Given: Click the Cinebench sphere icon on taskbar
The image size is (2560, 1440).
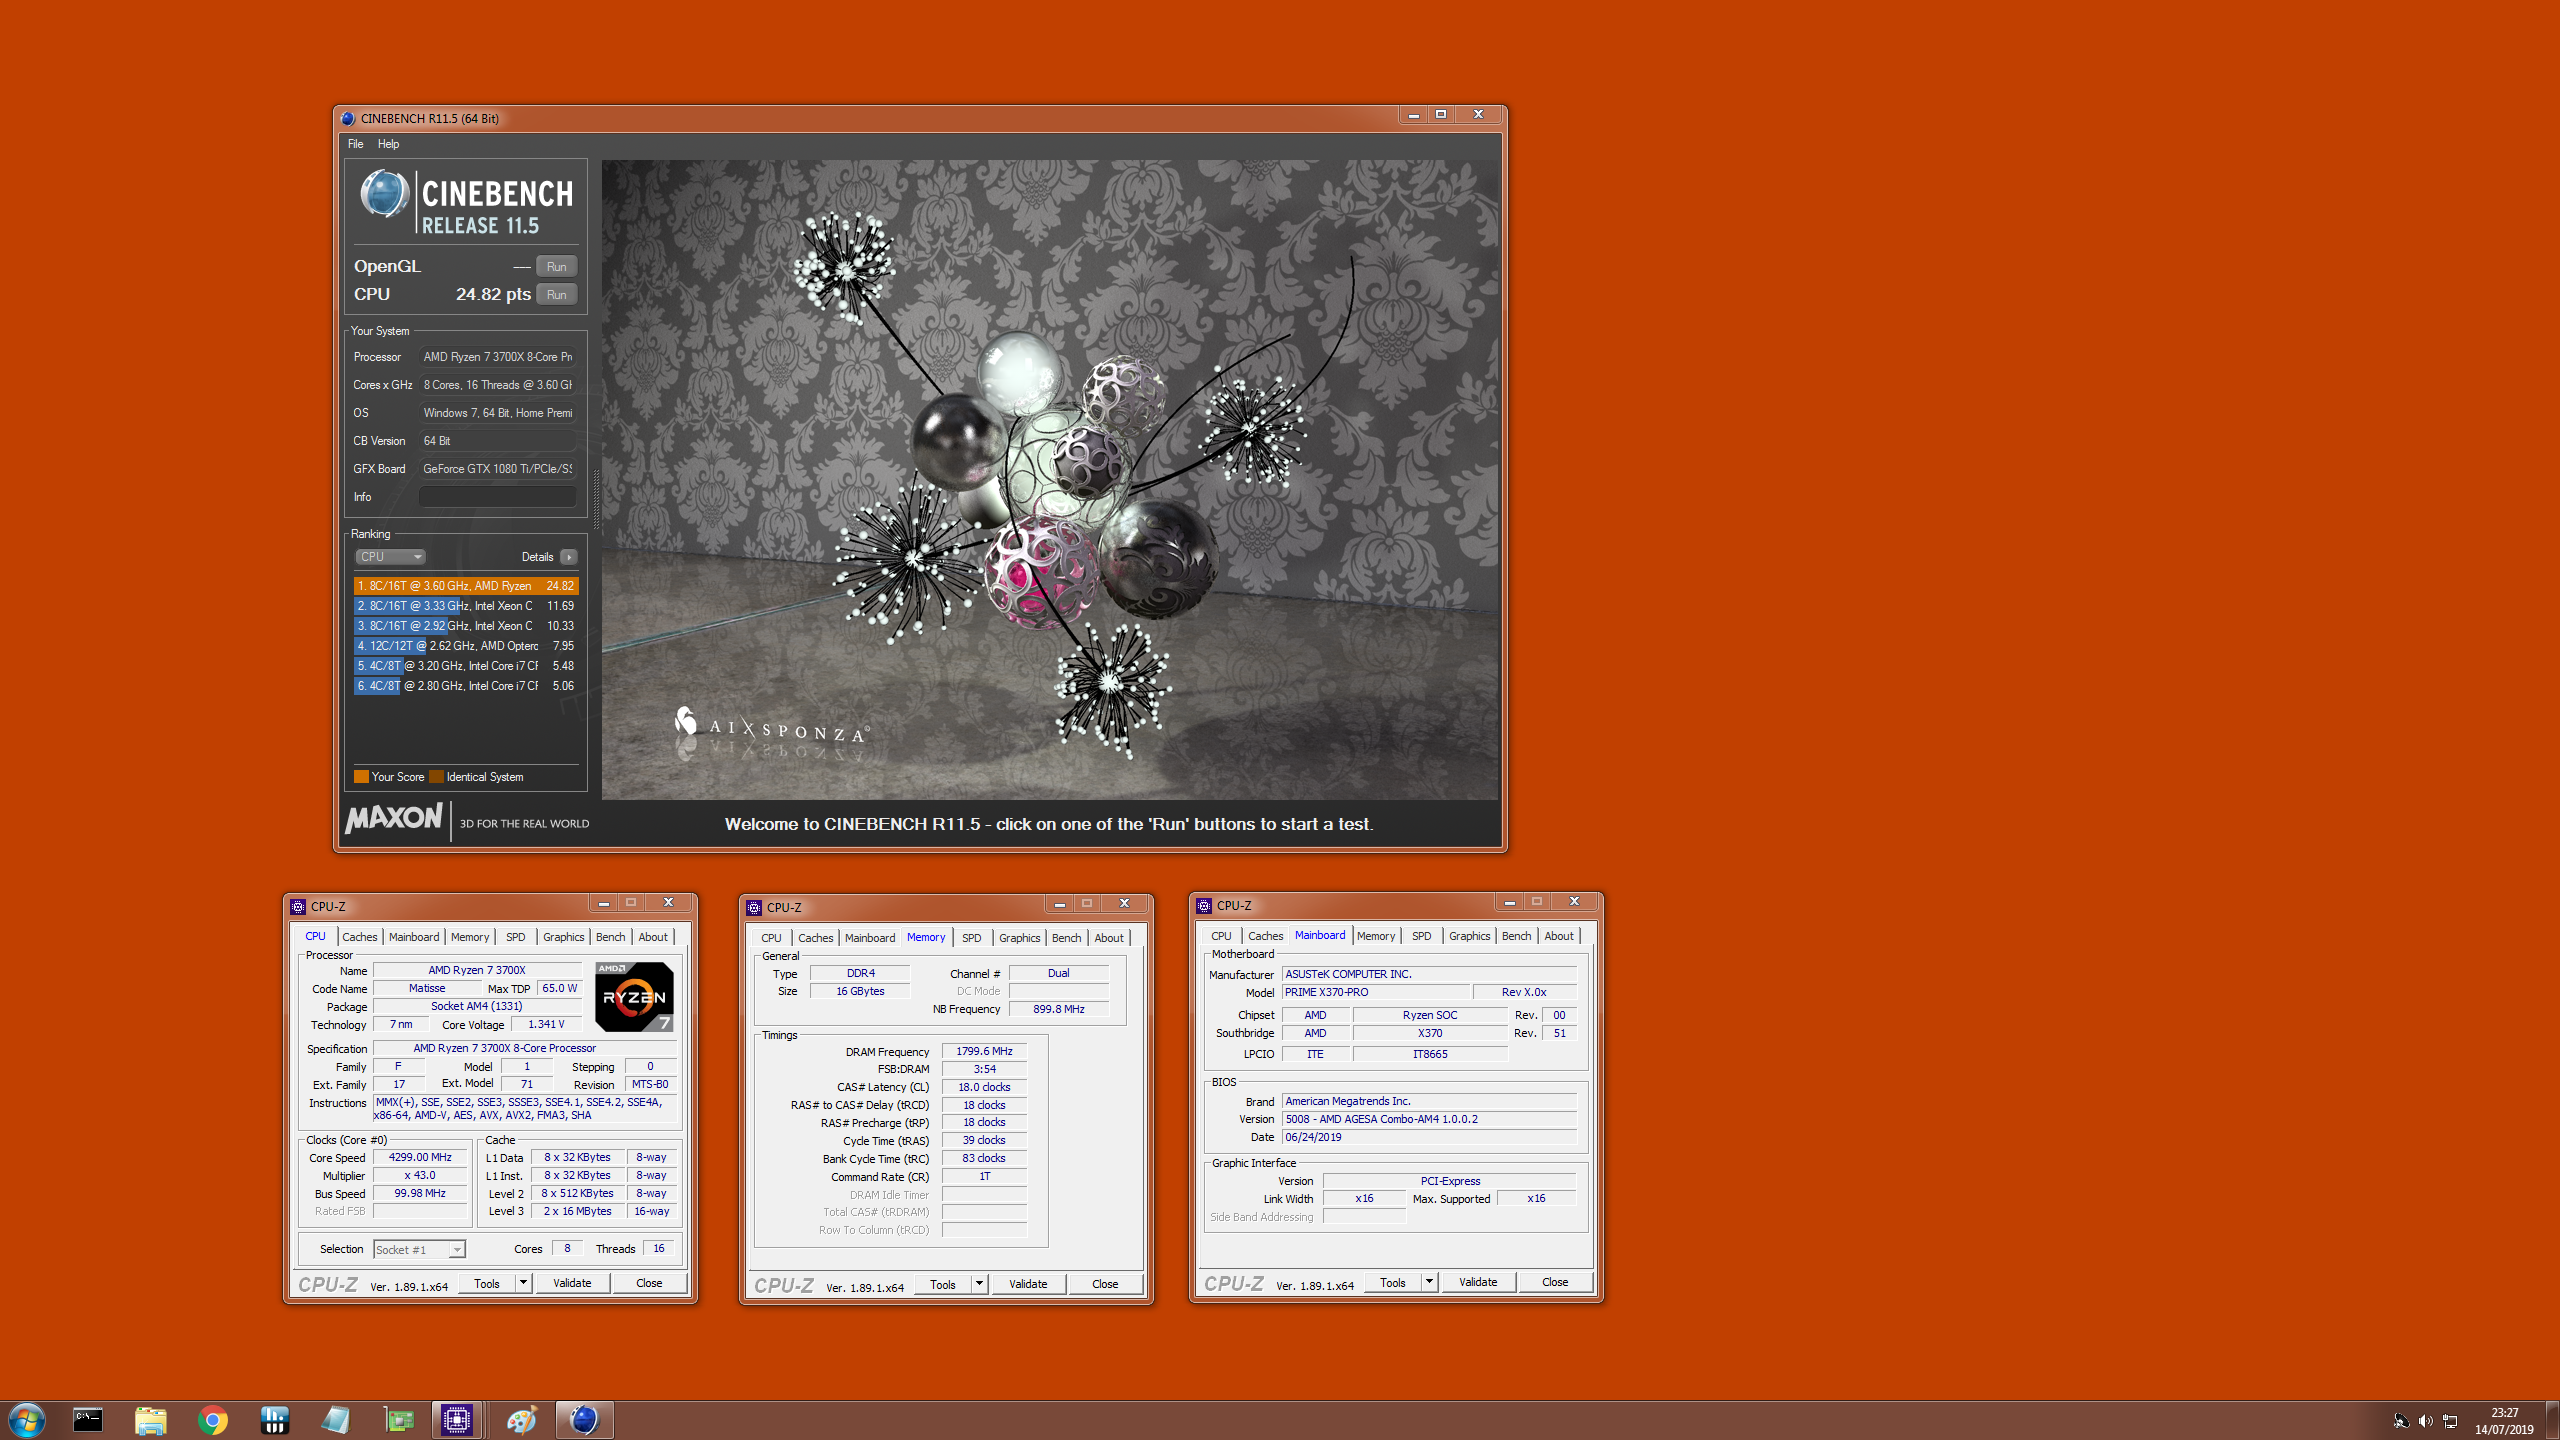Looking at the screenshot, I should (584, 1420).
